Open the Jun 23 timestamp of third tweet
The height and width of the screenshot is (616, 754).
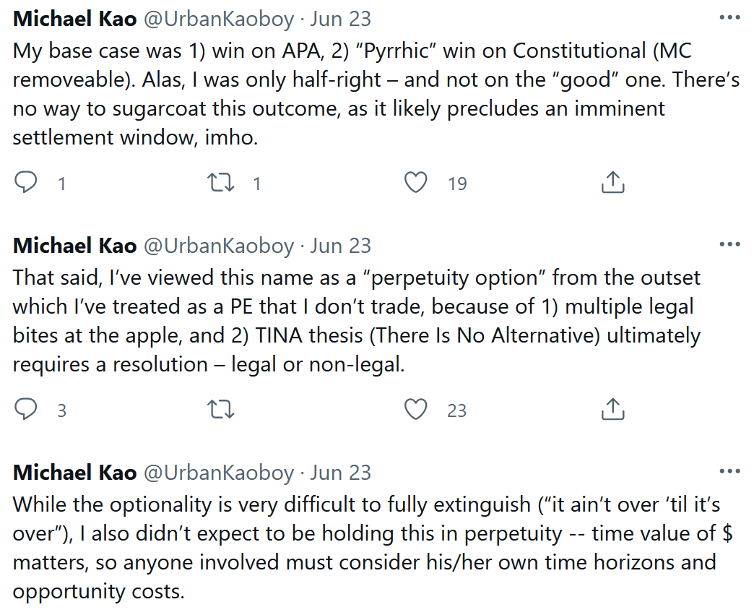click(x=340, y=473)
